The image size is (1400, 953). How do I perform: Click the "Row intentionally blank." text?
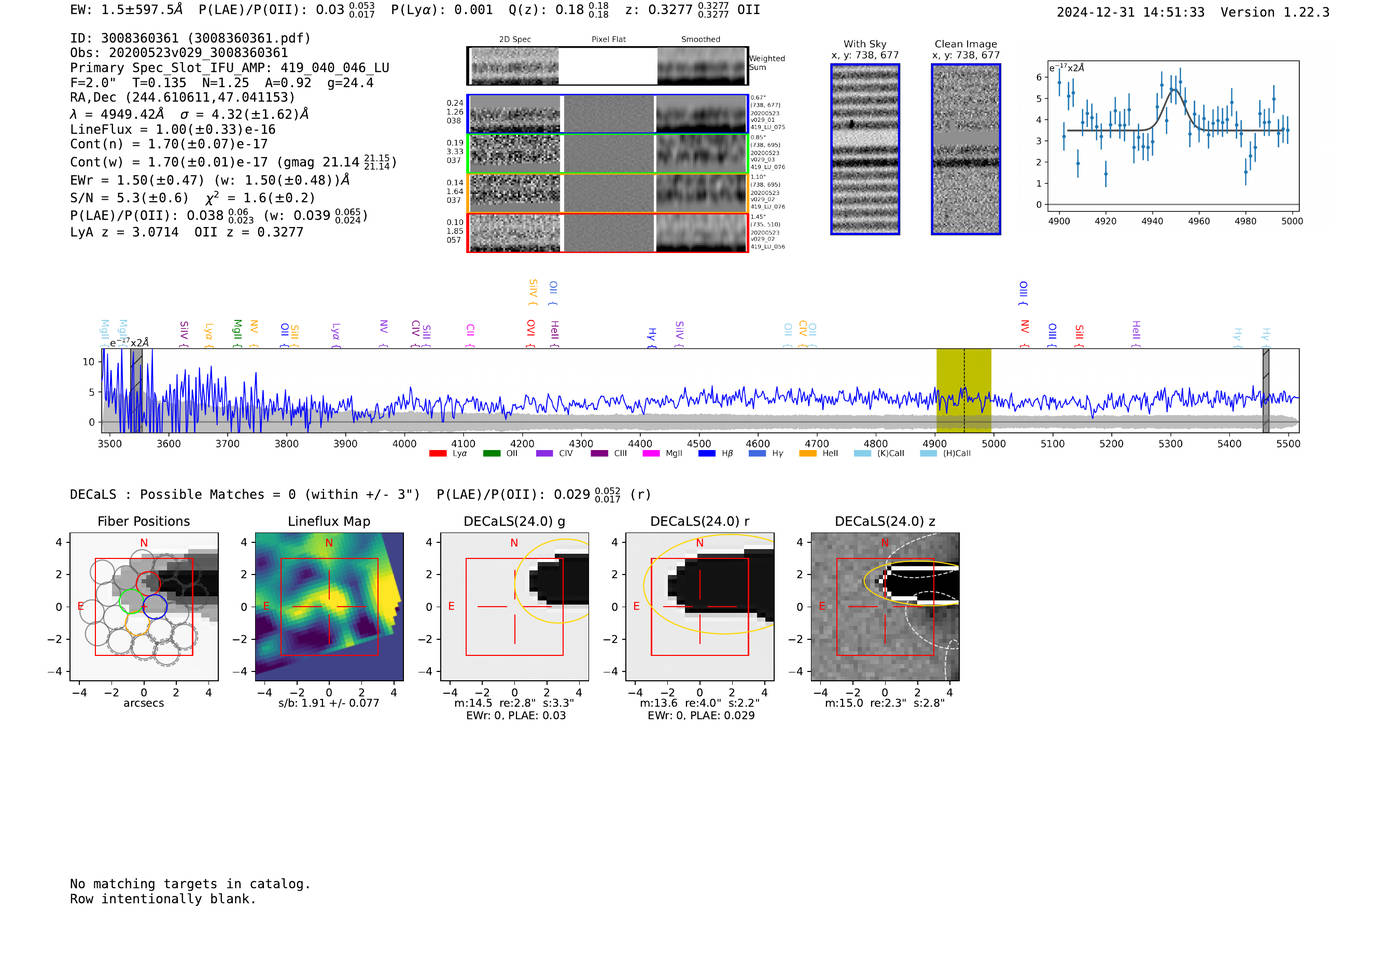point(163,899)
